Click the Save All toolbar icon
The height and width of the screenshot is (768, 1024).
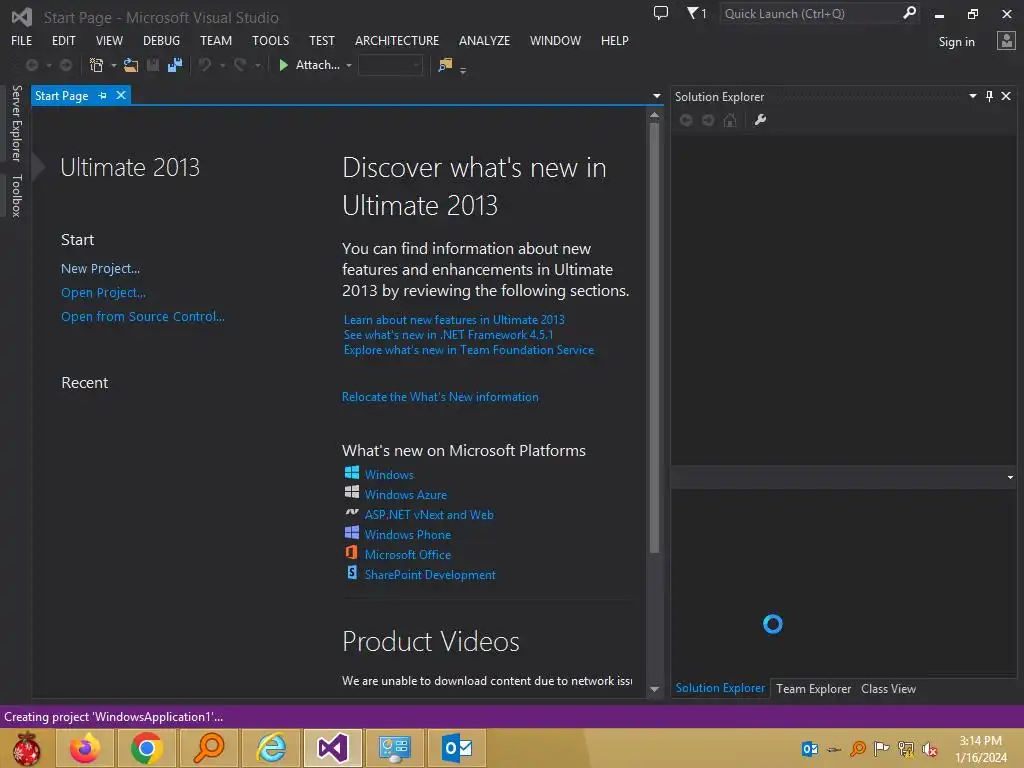point(174,65)
